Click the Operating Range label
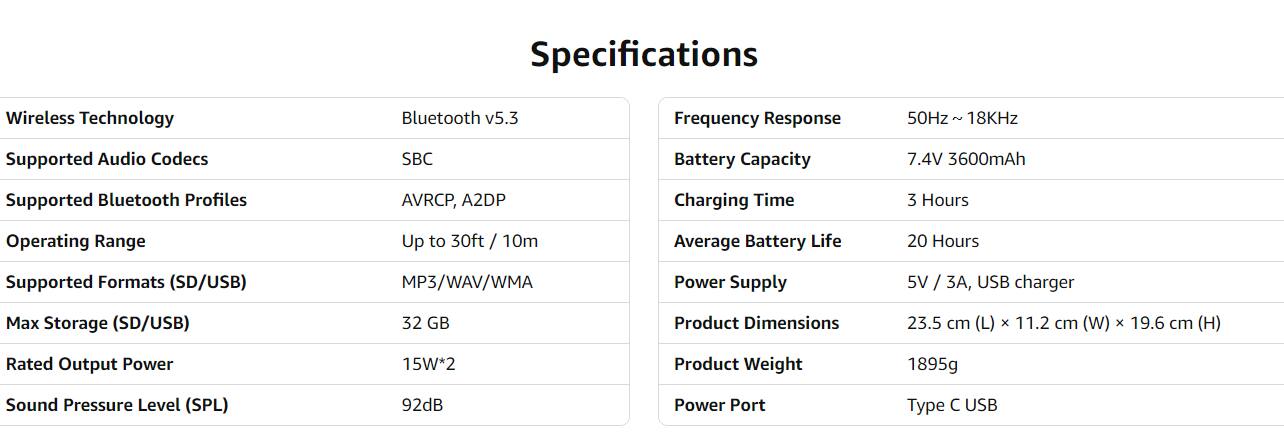 click(76, 241)
